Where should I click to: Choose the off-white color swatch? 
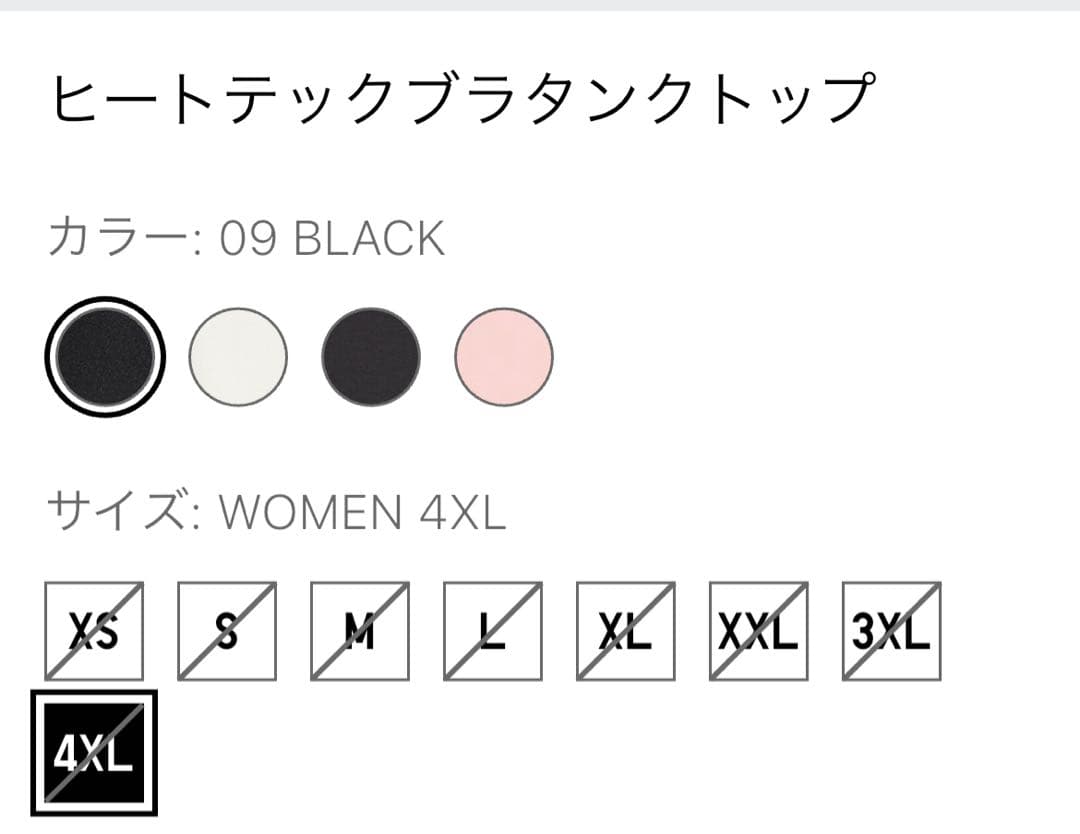pyautogui.click(x=238, y=356)
